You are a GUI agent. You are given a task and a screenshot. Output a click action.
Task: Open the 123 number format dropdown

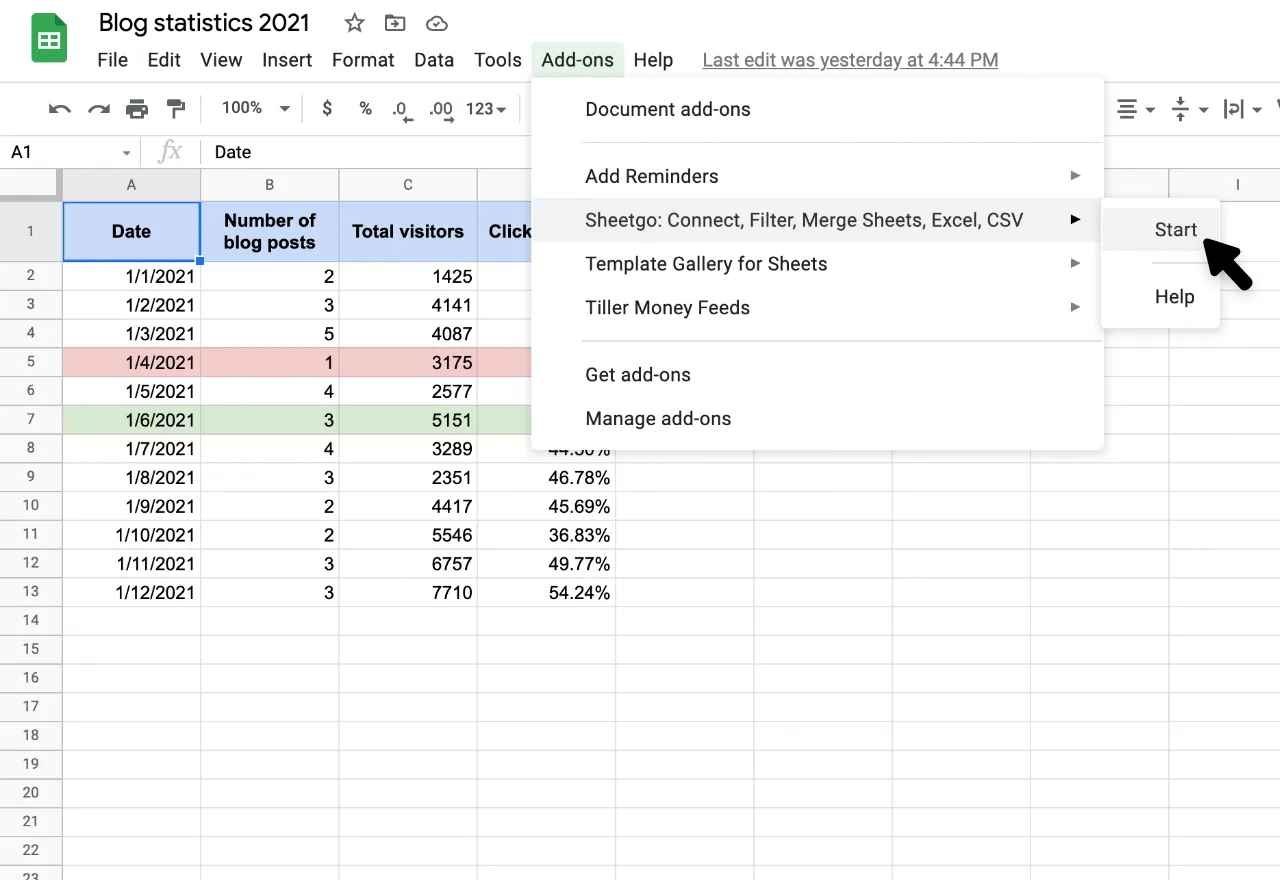pos(485,109)
